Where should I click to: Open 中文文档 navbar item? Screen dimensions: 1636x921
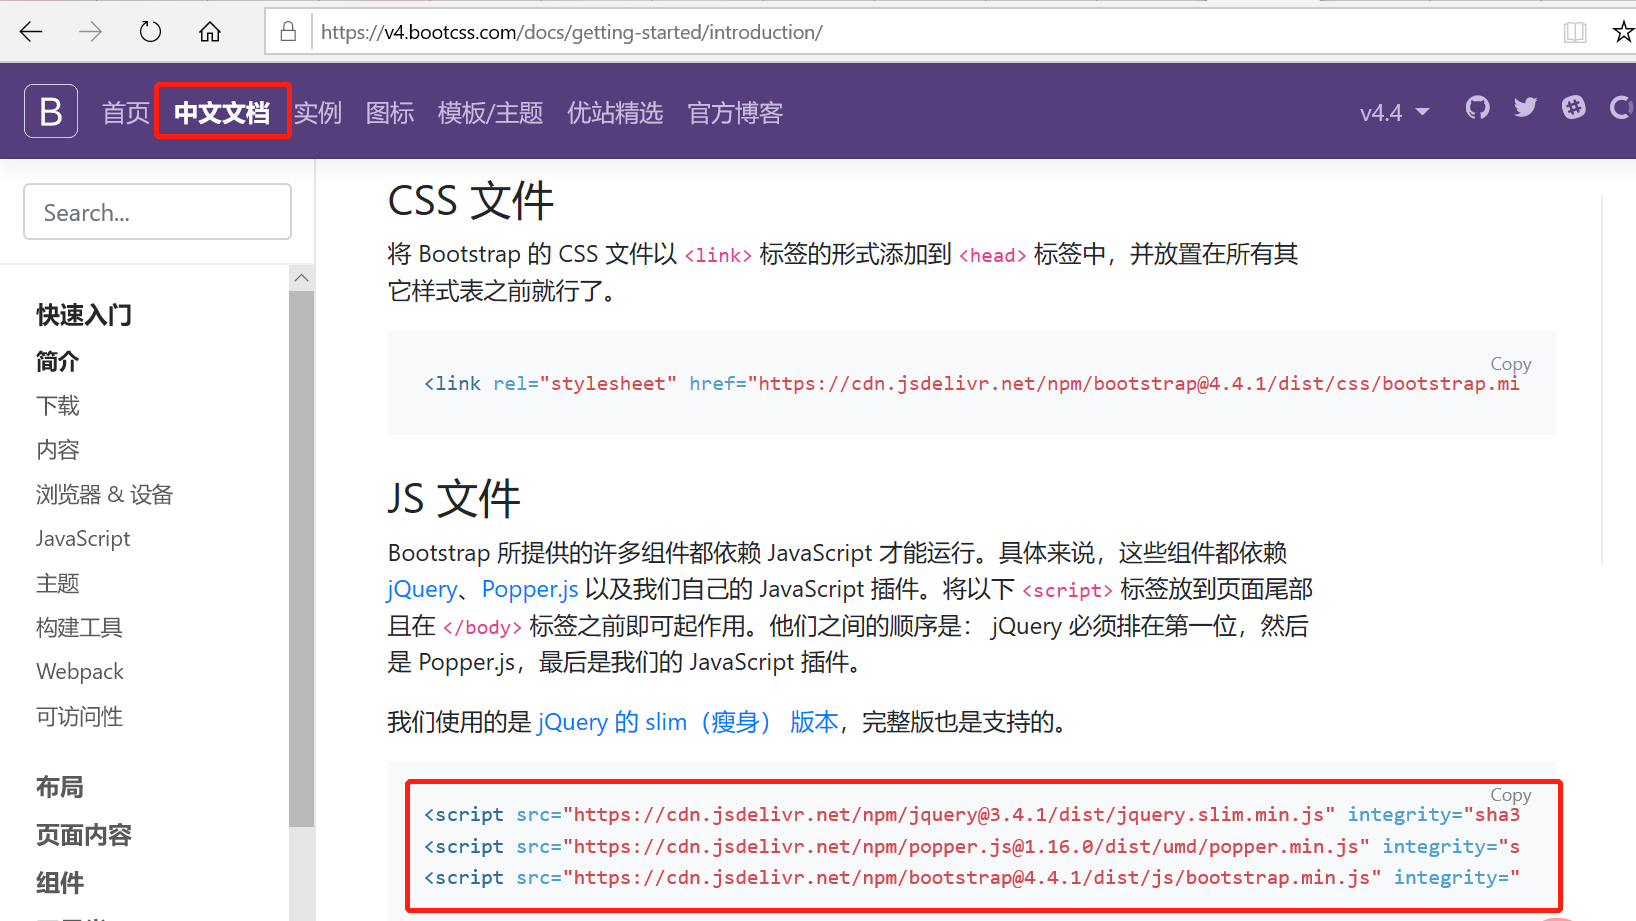pyautogui.click(x=222, y=112)
